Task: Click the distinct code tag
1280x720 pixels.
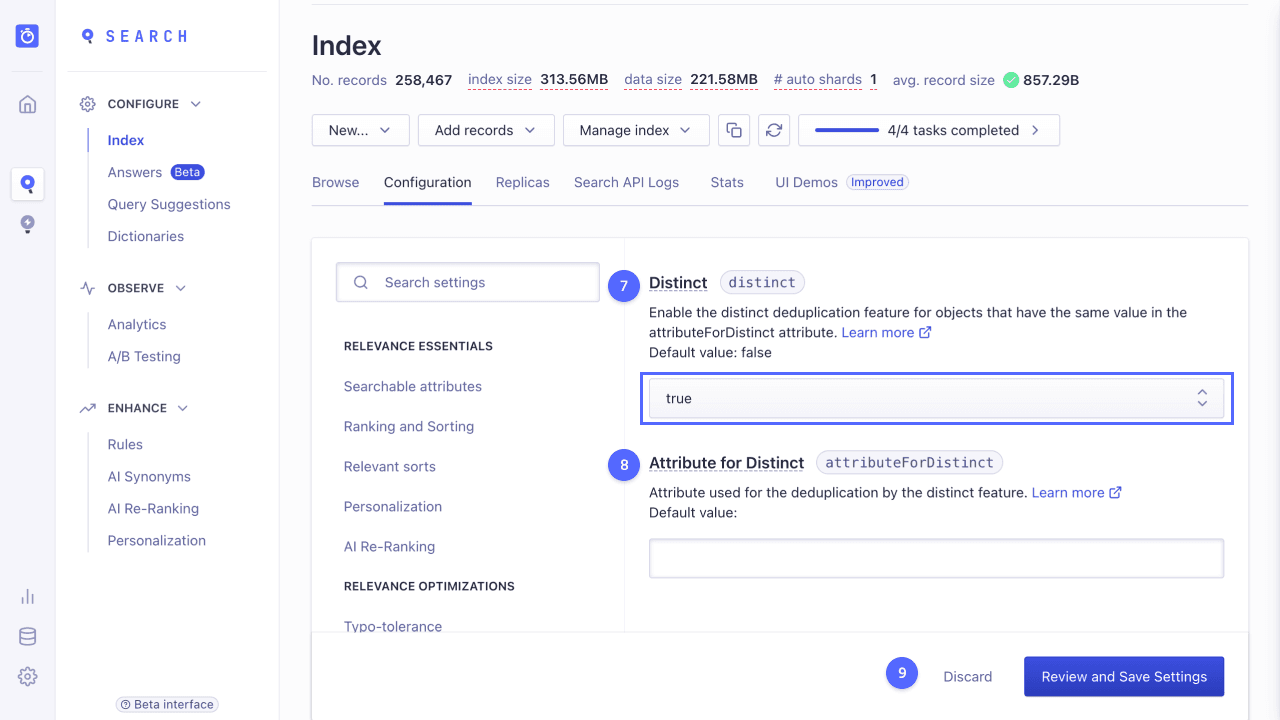Action: point(762,283)
